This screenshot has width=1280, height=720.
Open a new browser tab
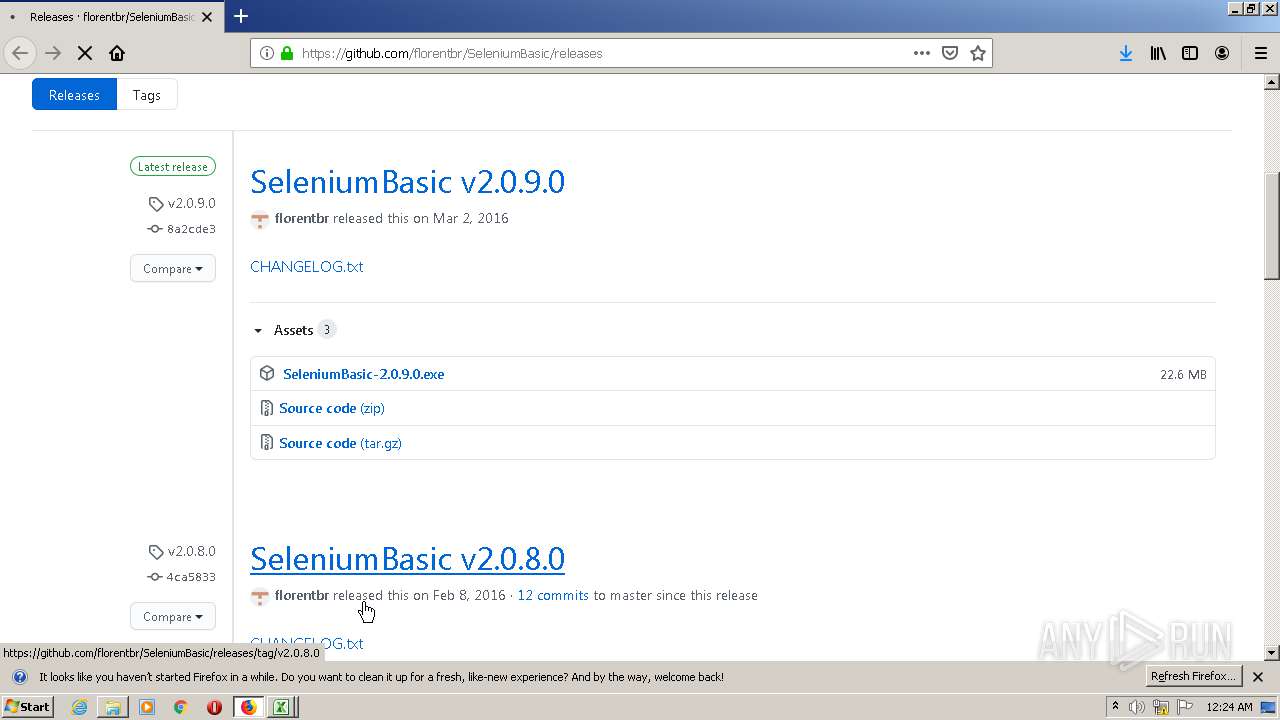[241, 16]
